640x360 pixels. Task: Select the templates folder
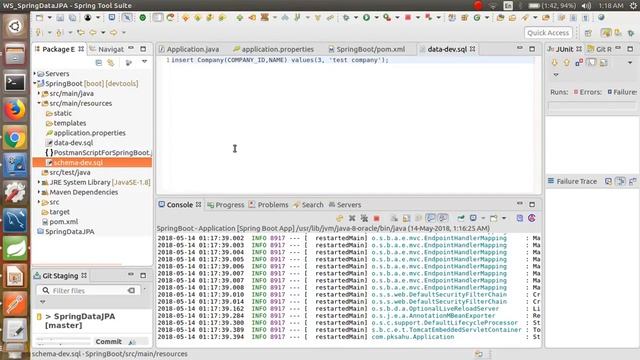pyautogui.click(x=70, y=123)
